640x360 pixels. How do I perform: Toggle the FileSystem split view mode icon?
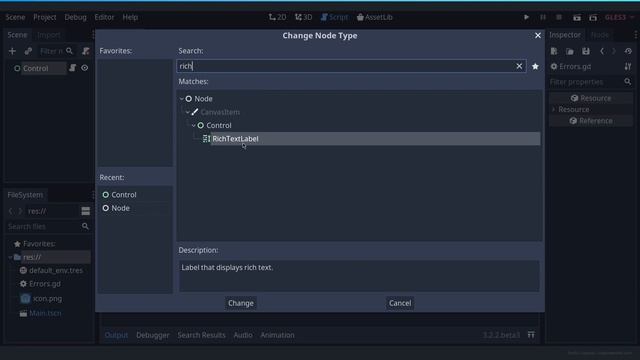pyautogui.click(x=85, y=211)
